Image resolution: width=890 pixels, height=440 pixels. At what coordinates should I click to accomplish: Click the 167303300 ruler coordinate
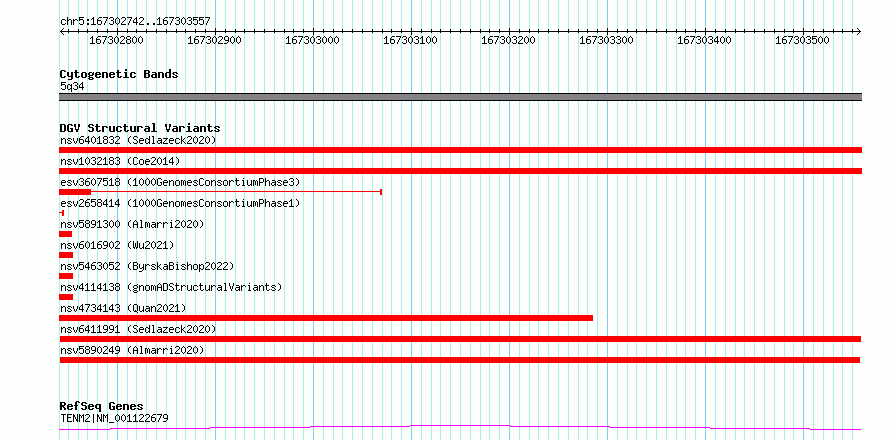tap(606, 41)
